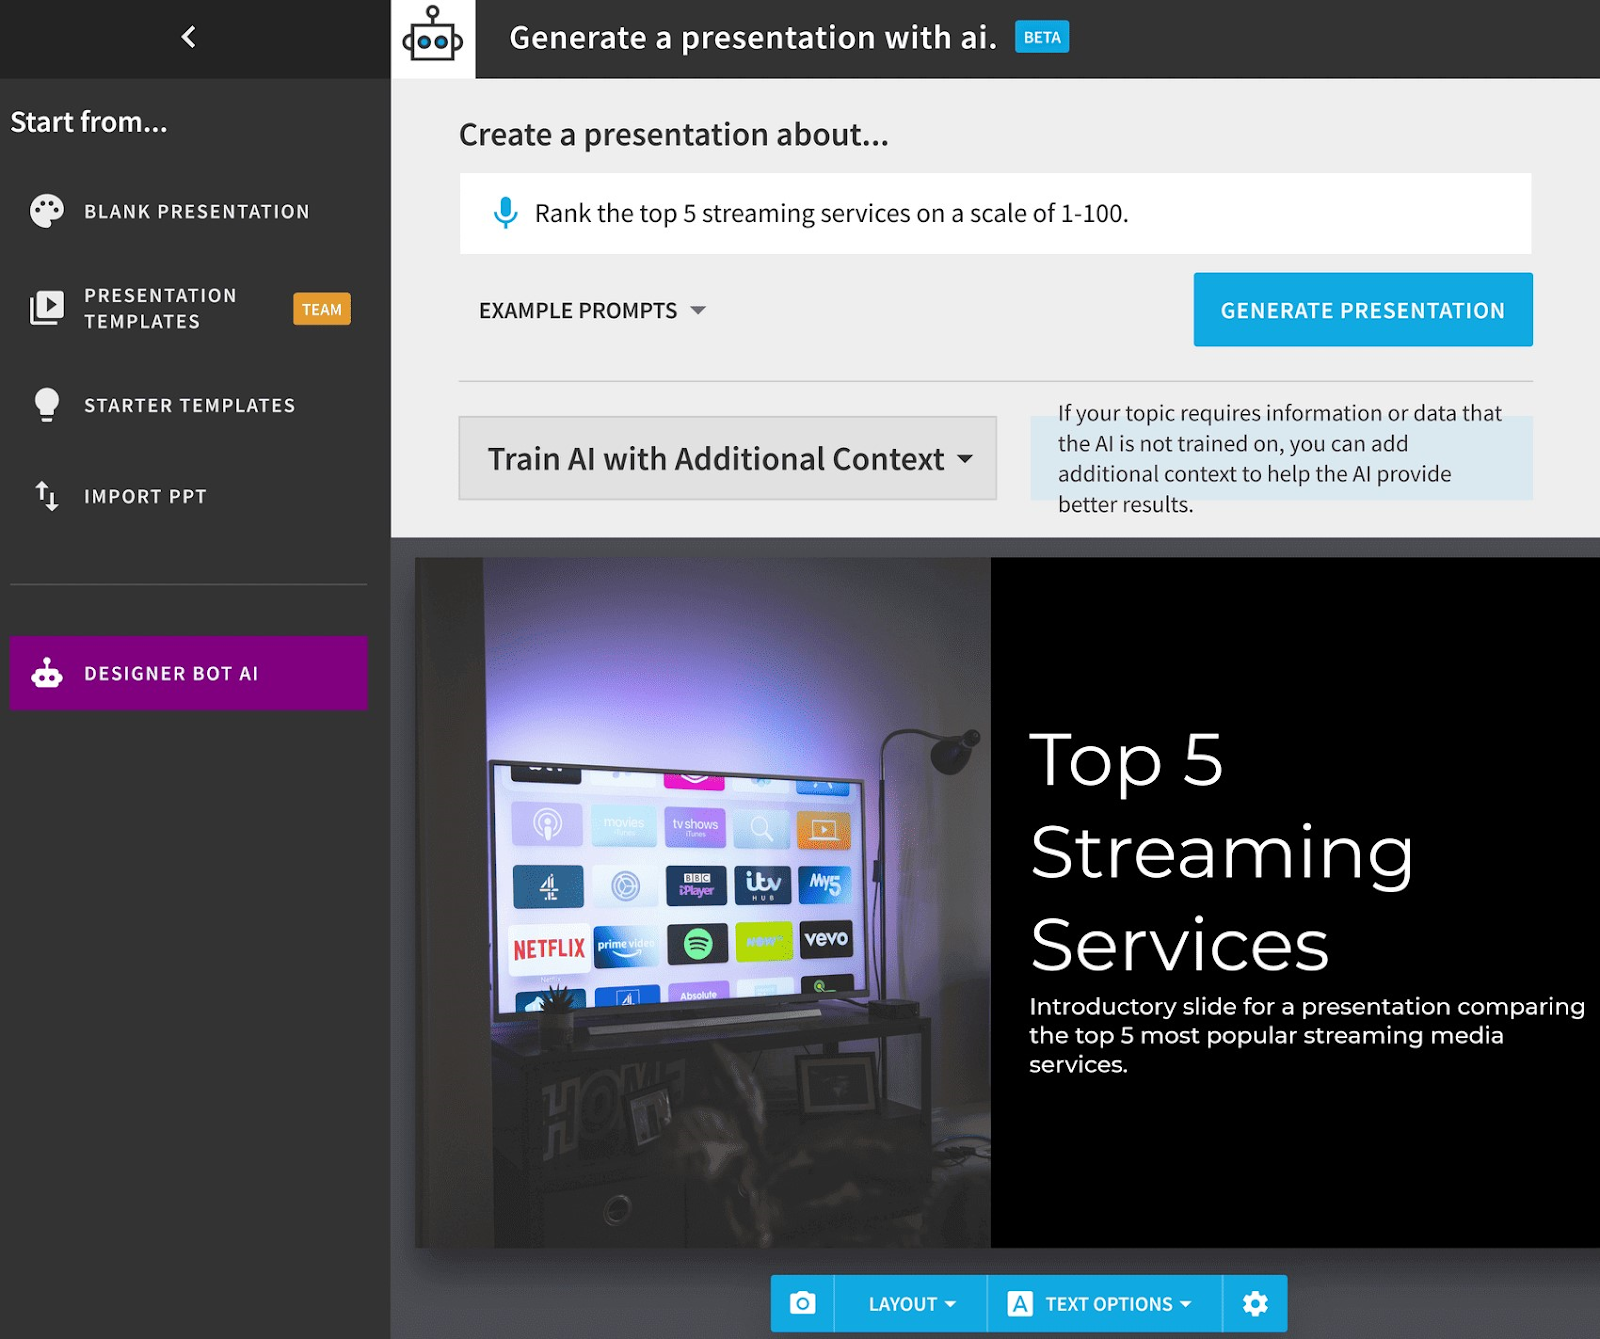Open Presentation Templates from the sidebar
Image resolution: width=1600 pixels, height=1339 pixels.
(160, 308)
